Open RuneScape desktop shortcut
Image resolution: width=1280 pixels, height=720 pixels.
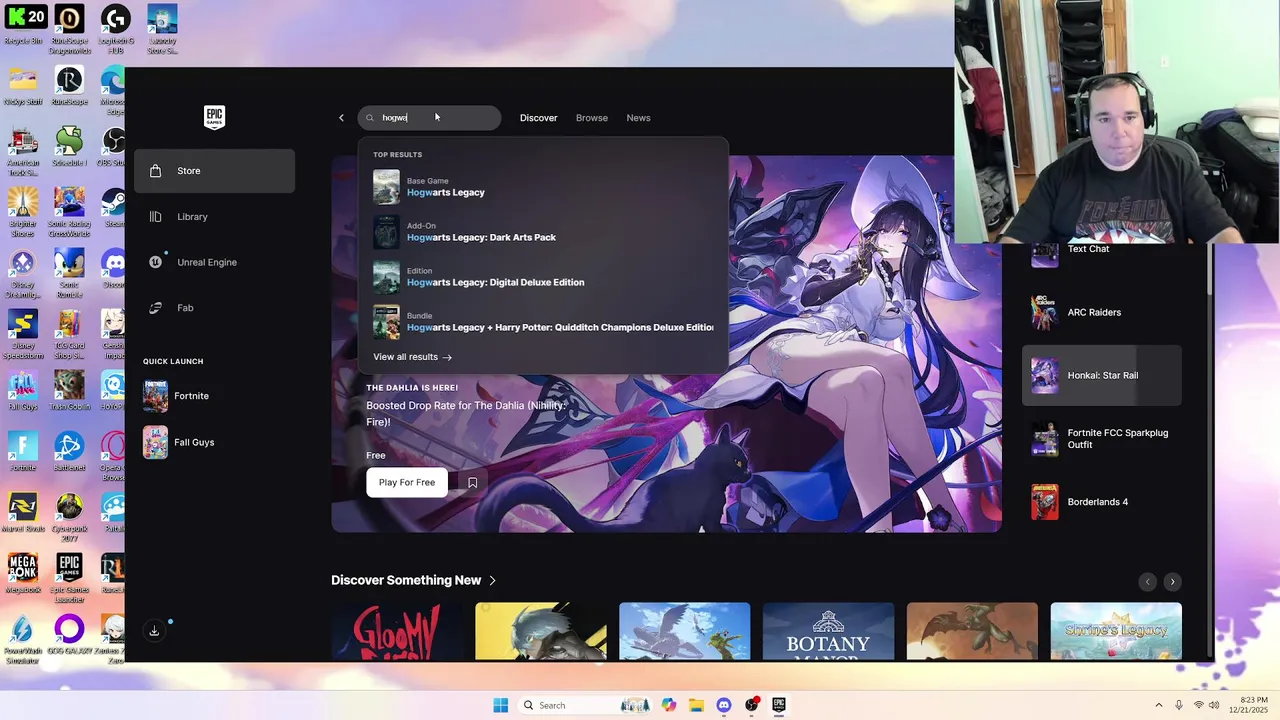click(x=69, y=87)
